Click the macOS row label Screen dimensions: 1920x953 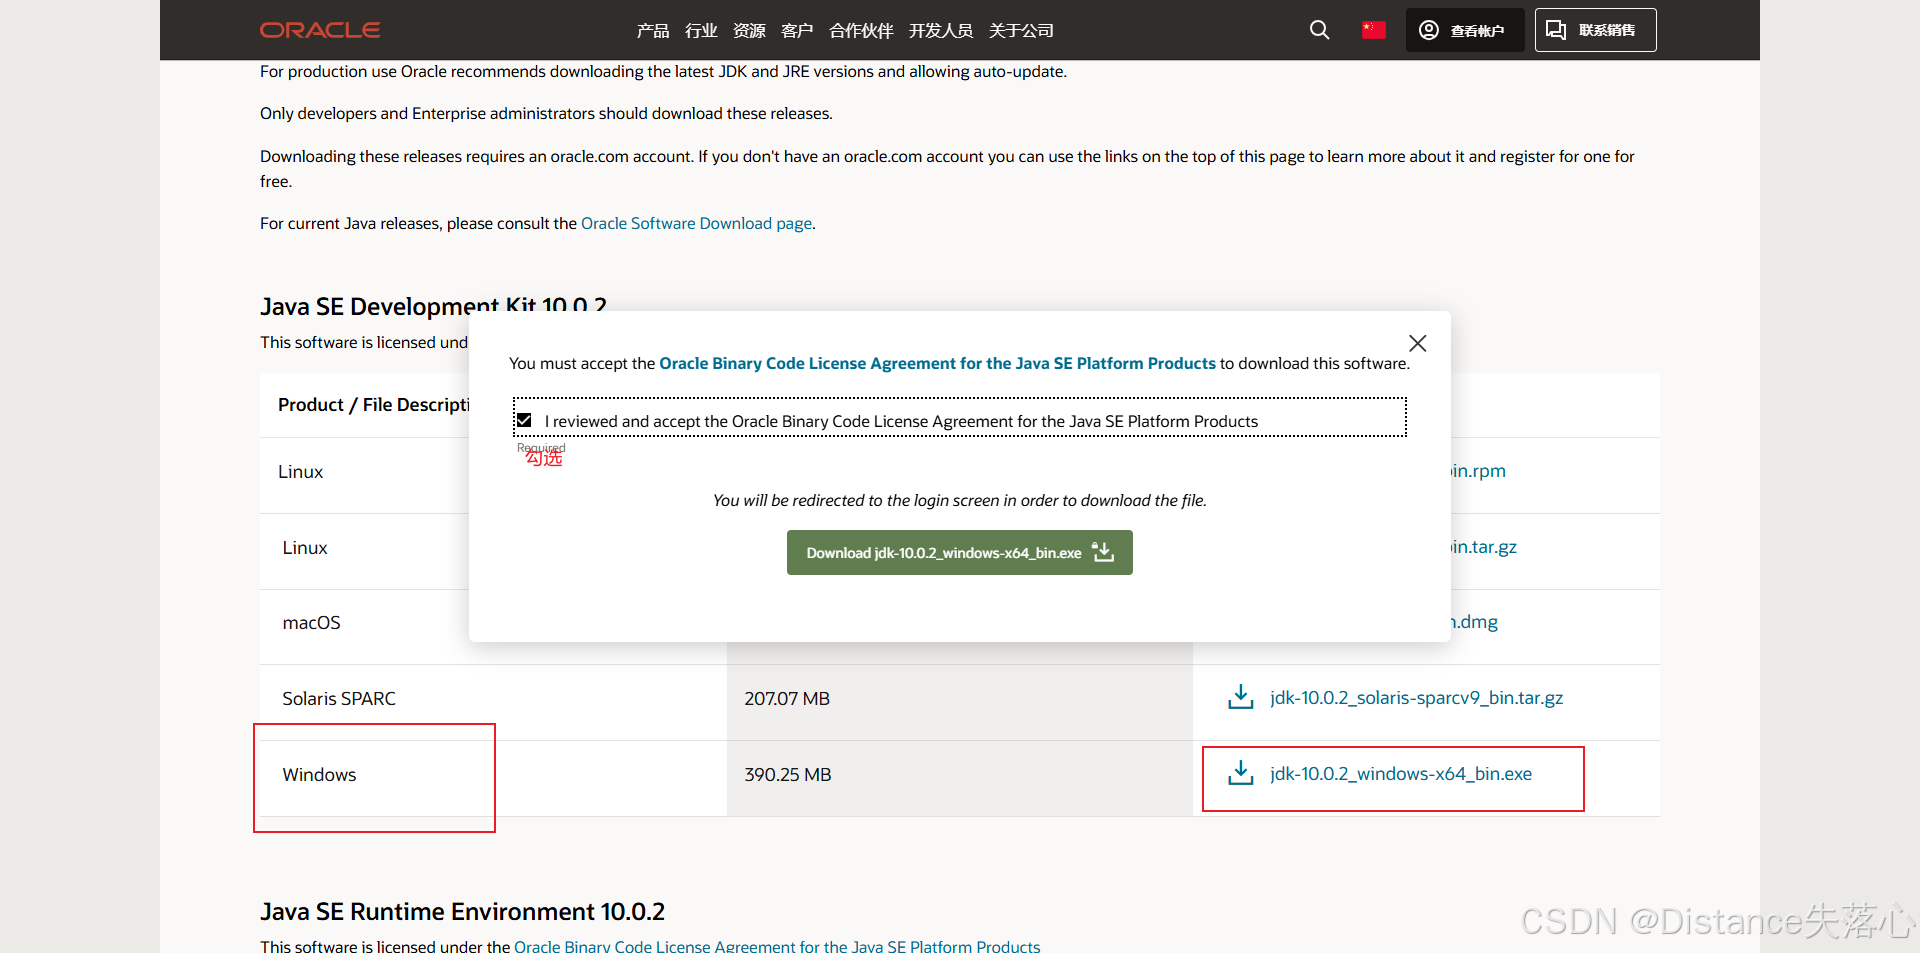click(x=311, y=623)
